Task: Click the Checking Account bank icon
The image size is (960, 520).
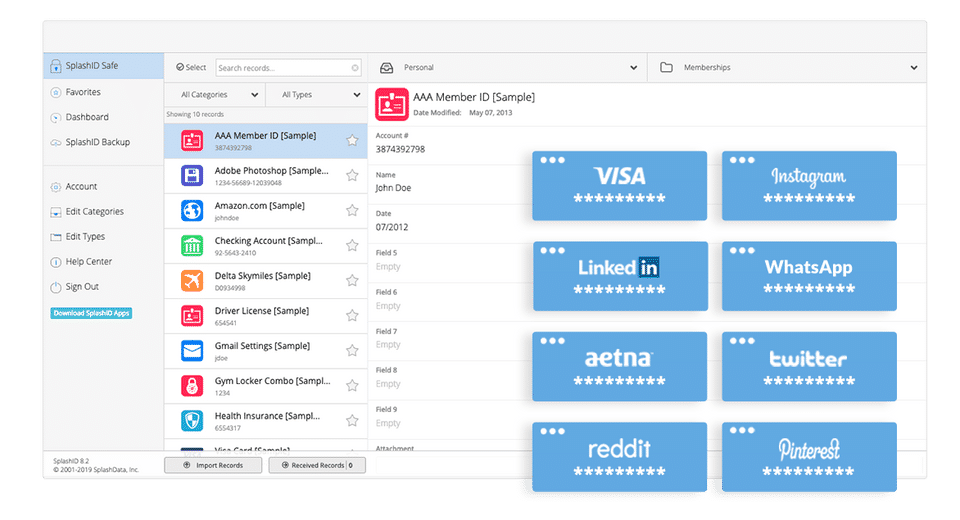Action: click(x=192, y=246)
